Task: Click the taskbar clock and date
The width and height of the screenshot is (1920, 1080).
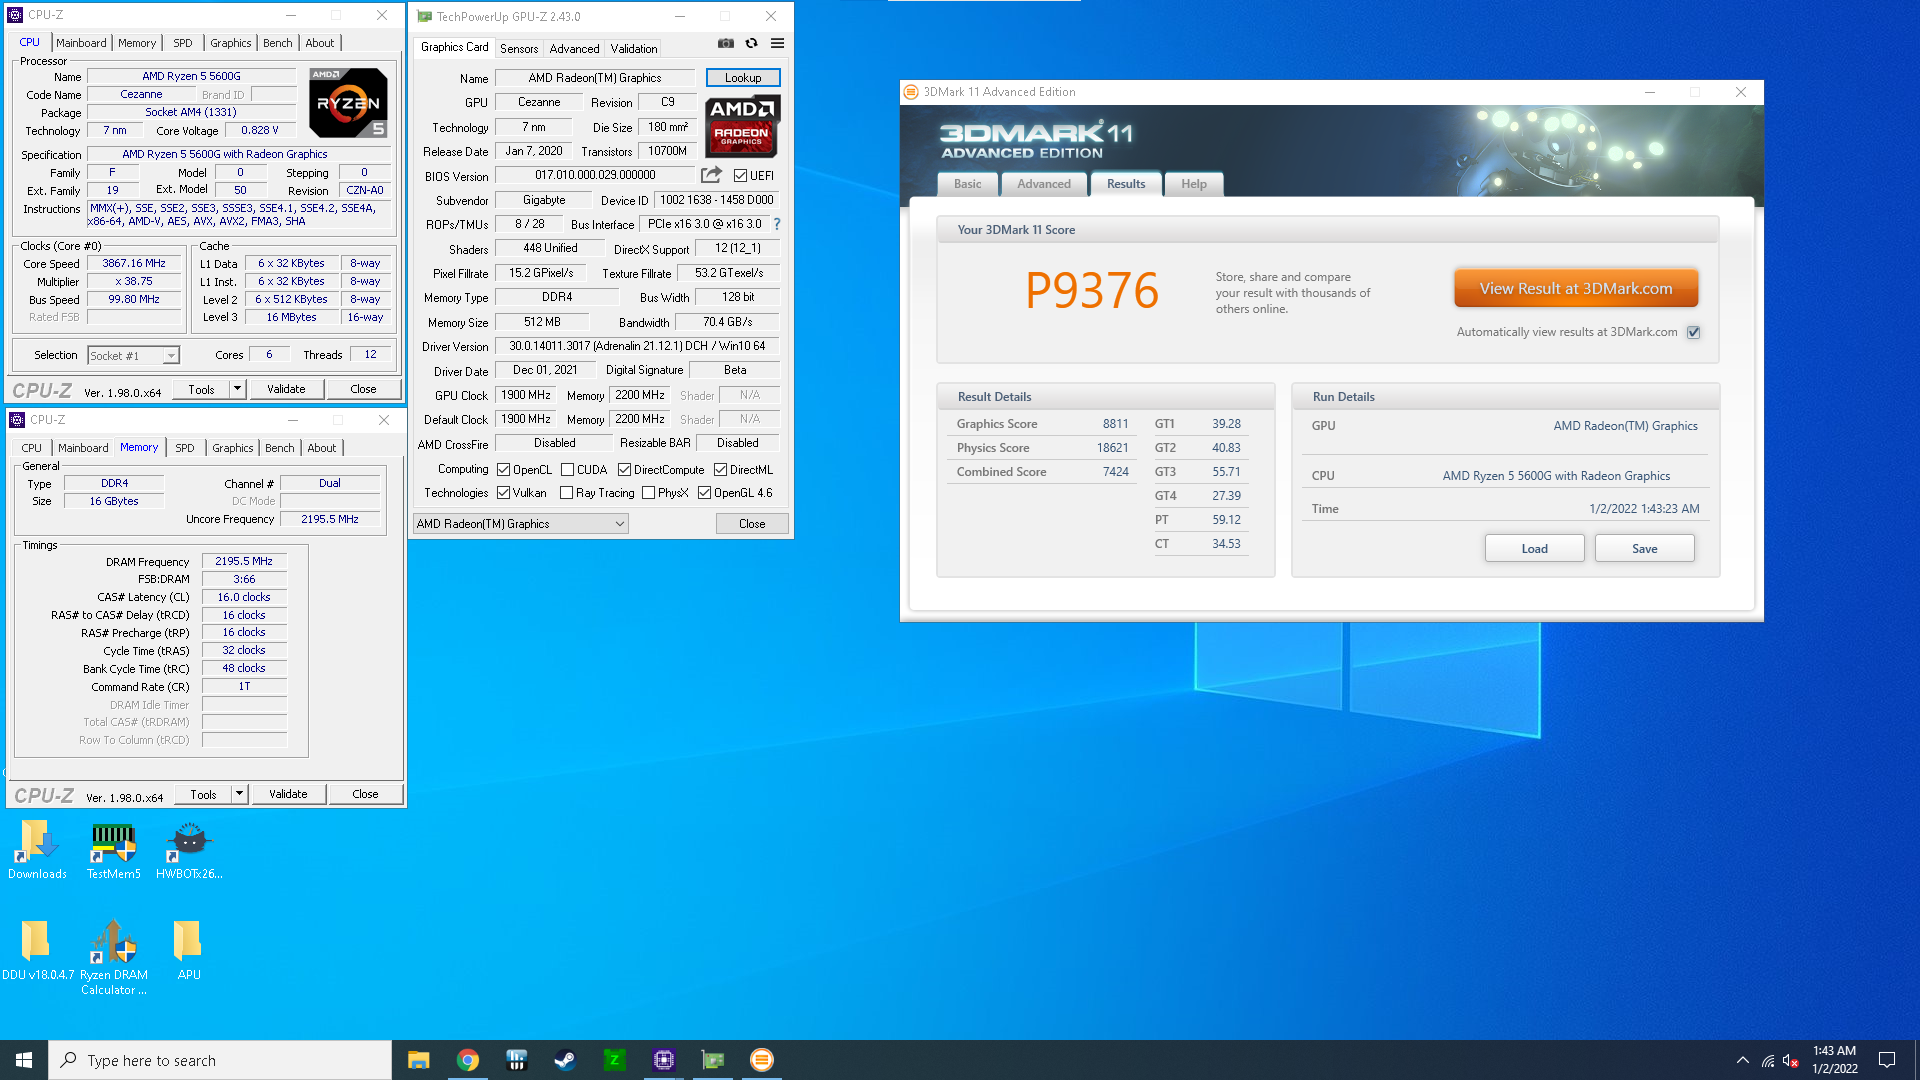Action: coord(1834,1060)
